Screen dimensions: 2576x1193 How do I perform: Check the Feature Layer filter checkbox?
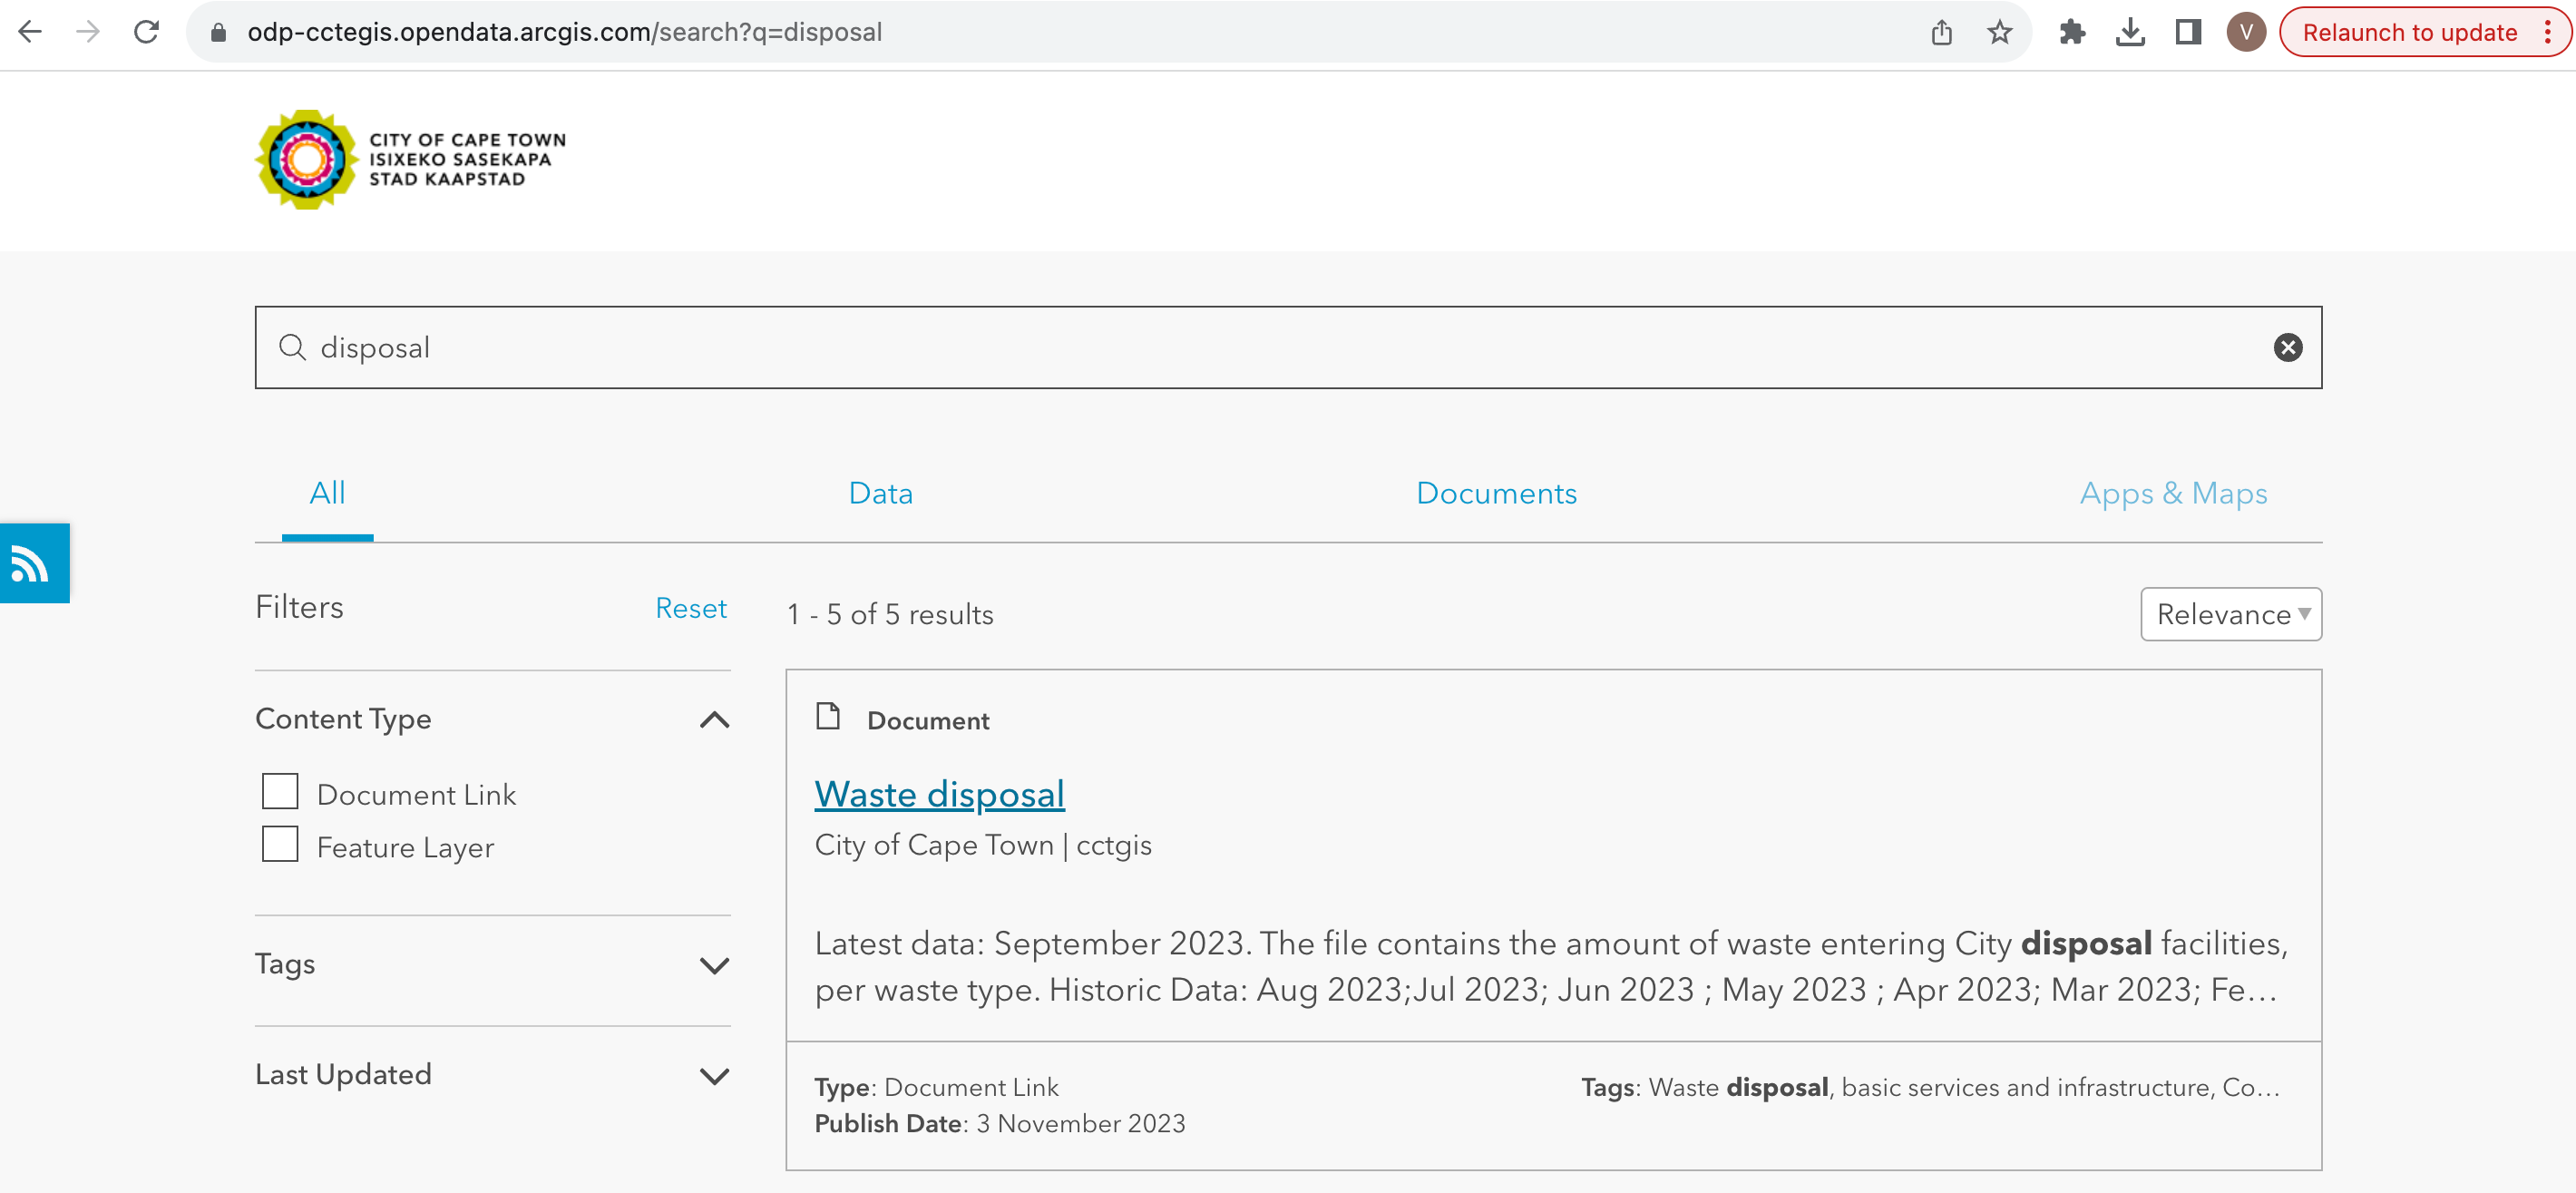click(280, 844)
